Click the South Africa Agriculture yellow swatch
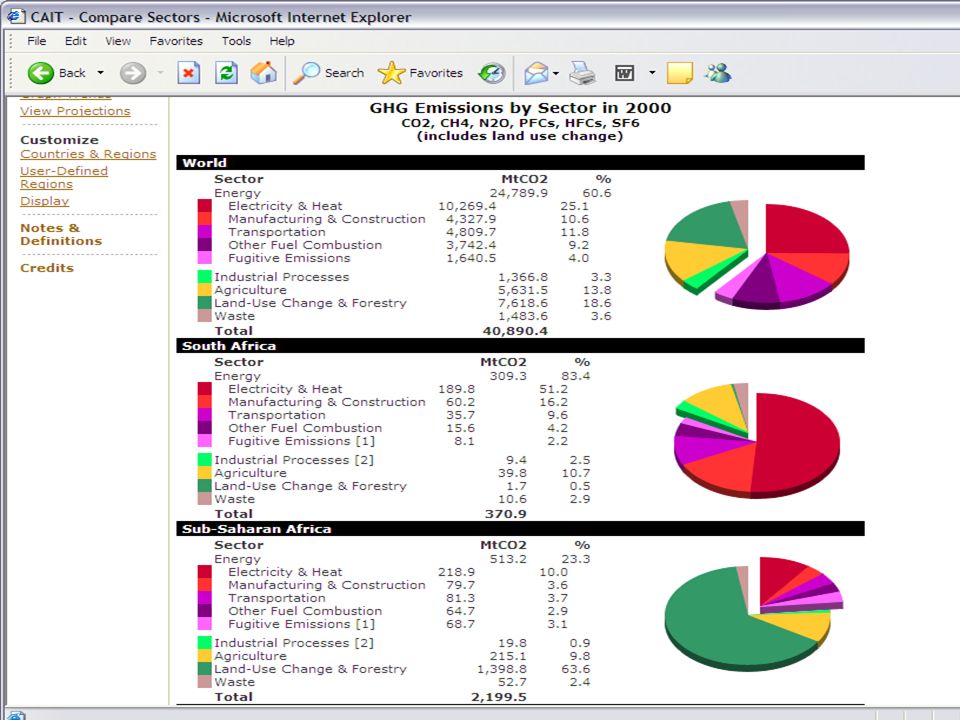Screen dimensions: 960x720 click(x=204, y=473)
